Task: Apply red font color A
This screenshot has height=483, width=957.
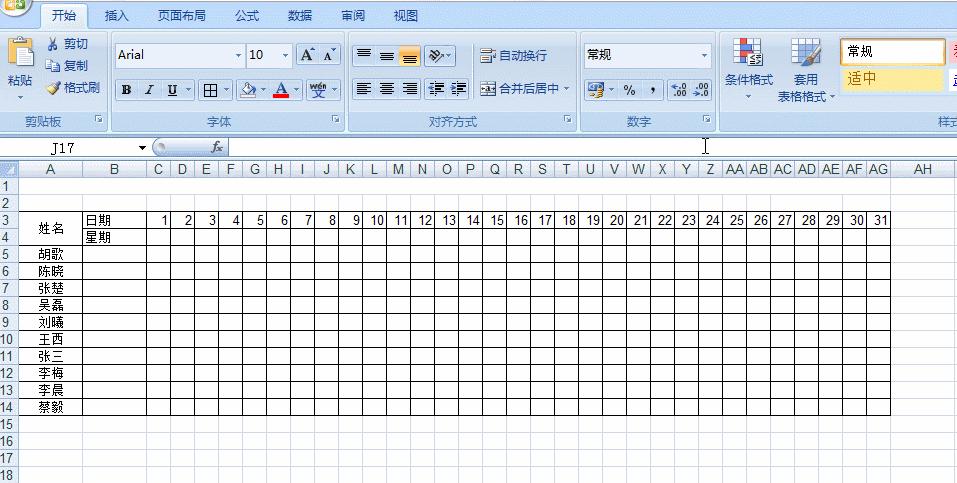Action: coord(281,90)
